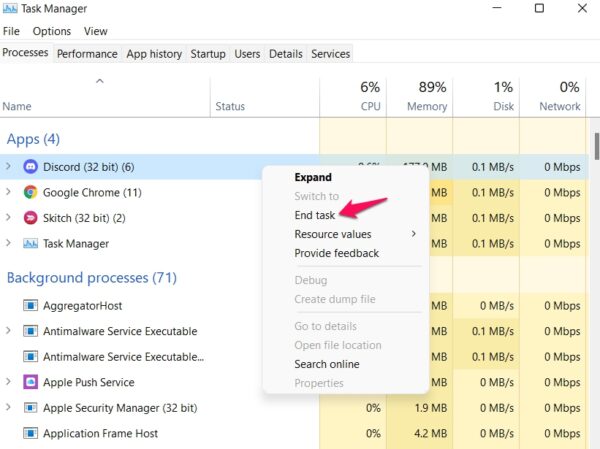Click the Background processes (71) heading
Screen dimensions: 600x449
(x=92, y=278)
